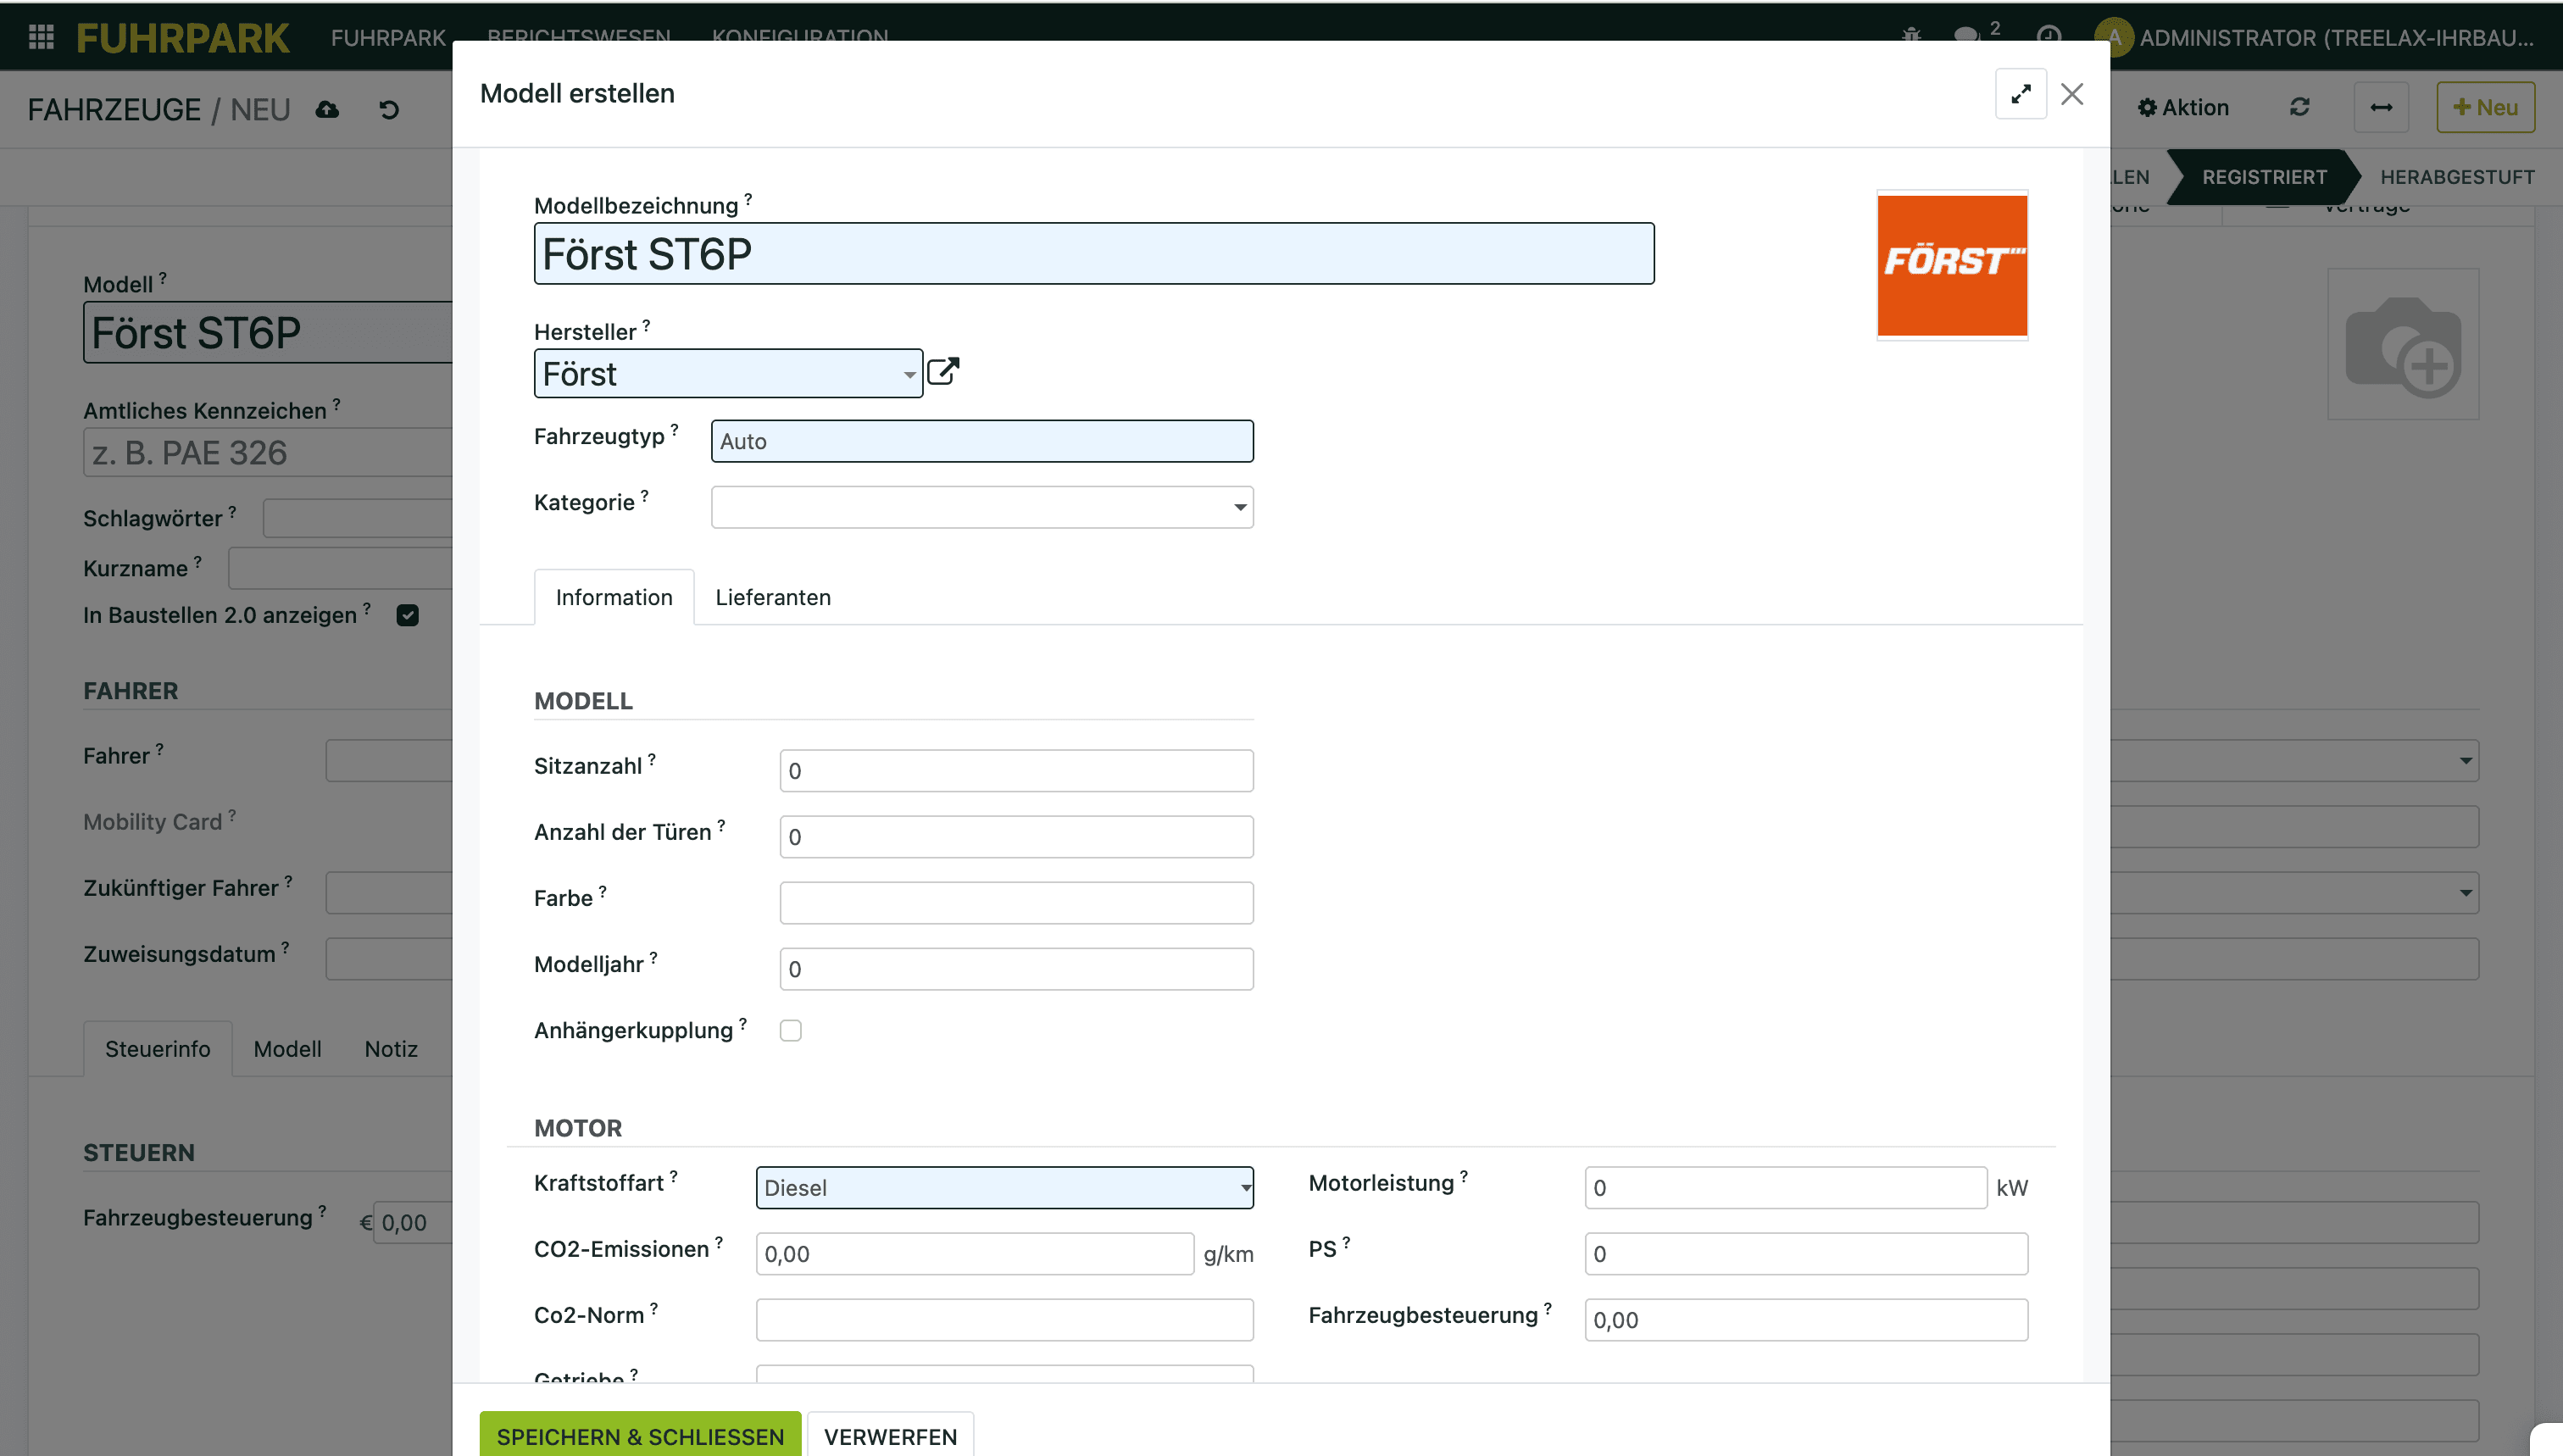Toggle the Anhängerkupplung checkbox
Viewport: 2563px width, 1456px height.
pyautogui.click(x=790, y=1030)
